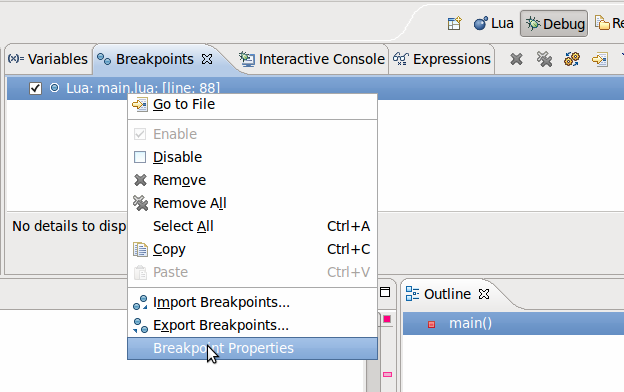
Task: Click the Remove Selected Breakpoints toolbar icon
Action: pyautogui.click(x=516, y=59)
